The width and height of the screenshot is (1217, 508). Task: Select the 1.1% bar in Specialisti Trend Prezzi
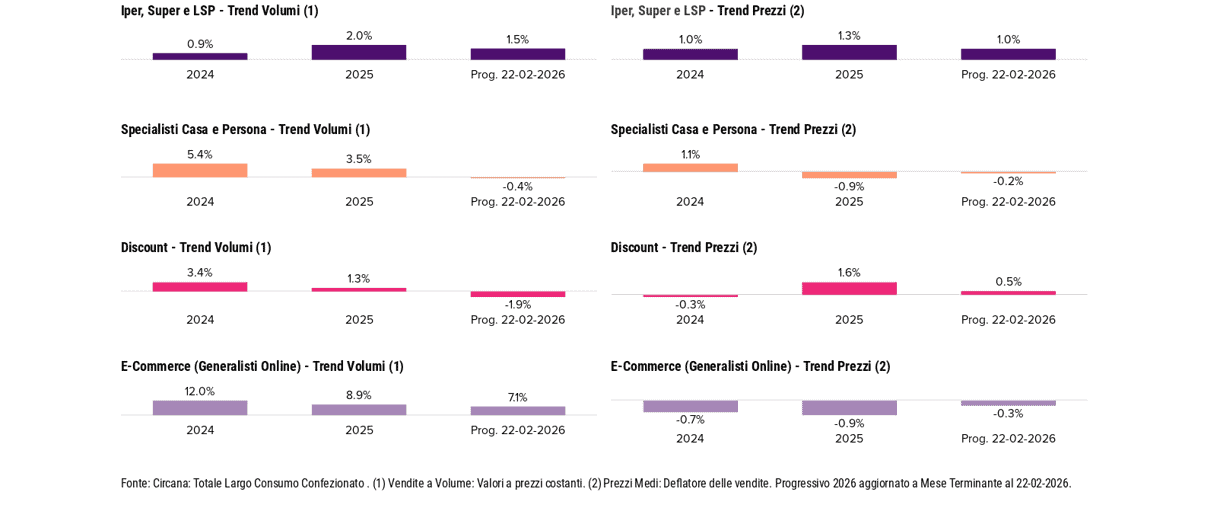pyautogui.click(x=690, y=168)
